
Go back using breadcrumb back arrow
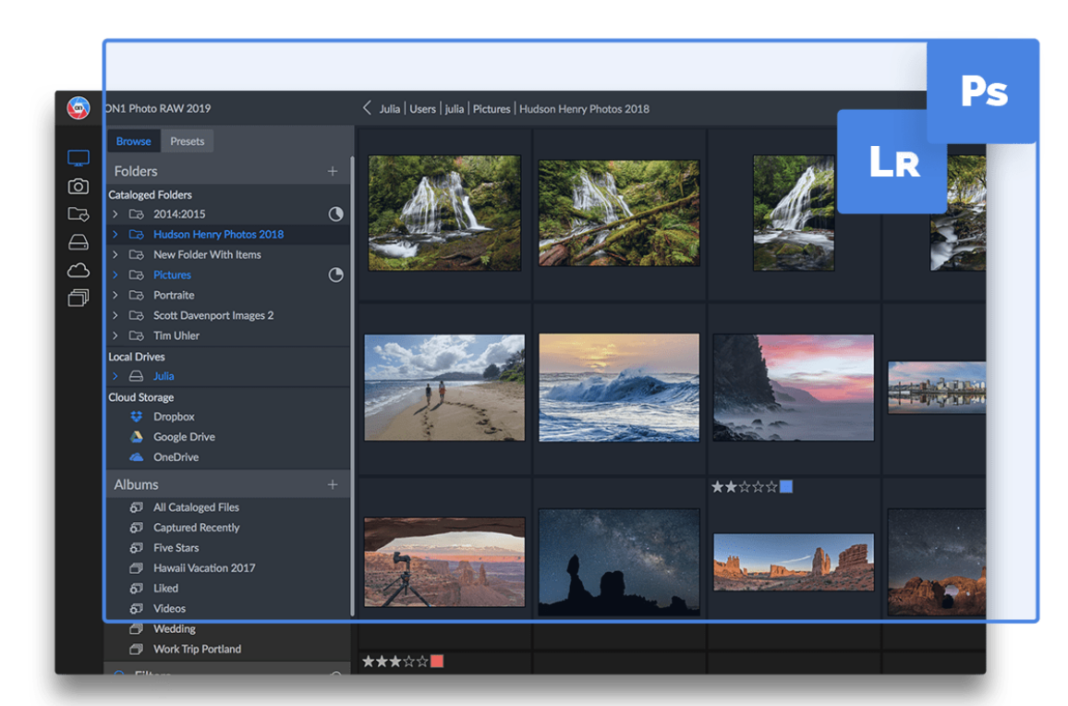[367, 108]
